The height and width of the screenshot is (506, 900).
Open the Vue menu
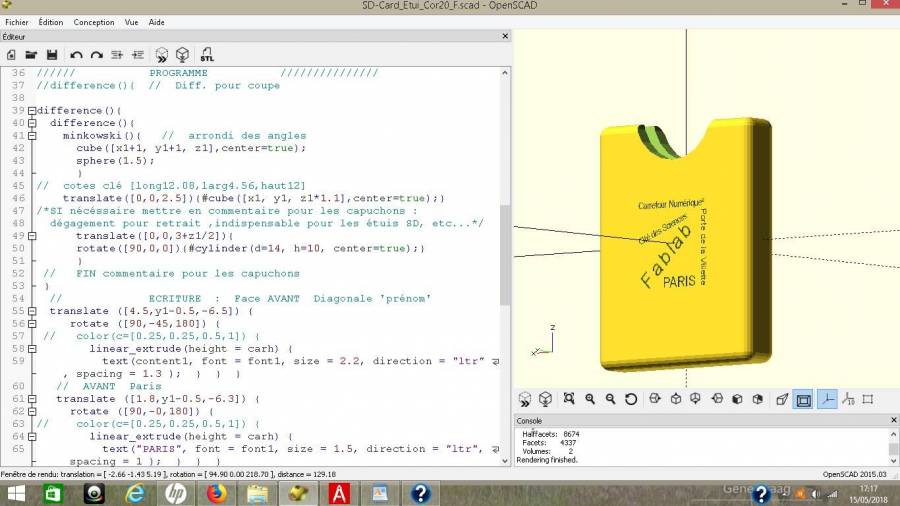131,22
